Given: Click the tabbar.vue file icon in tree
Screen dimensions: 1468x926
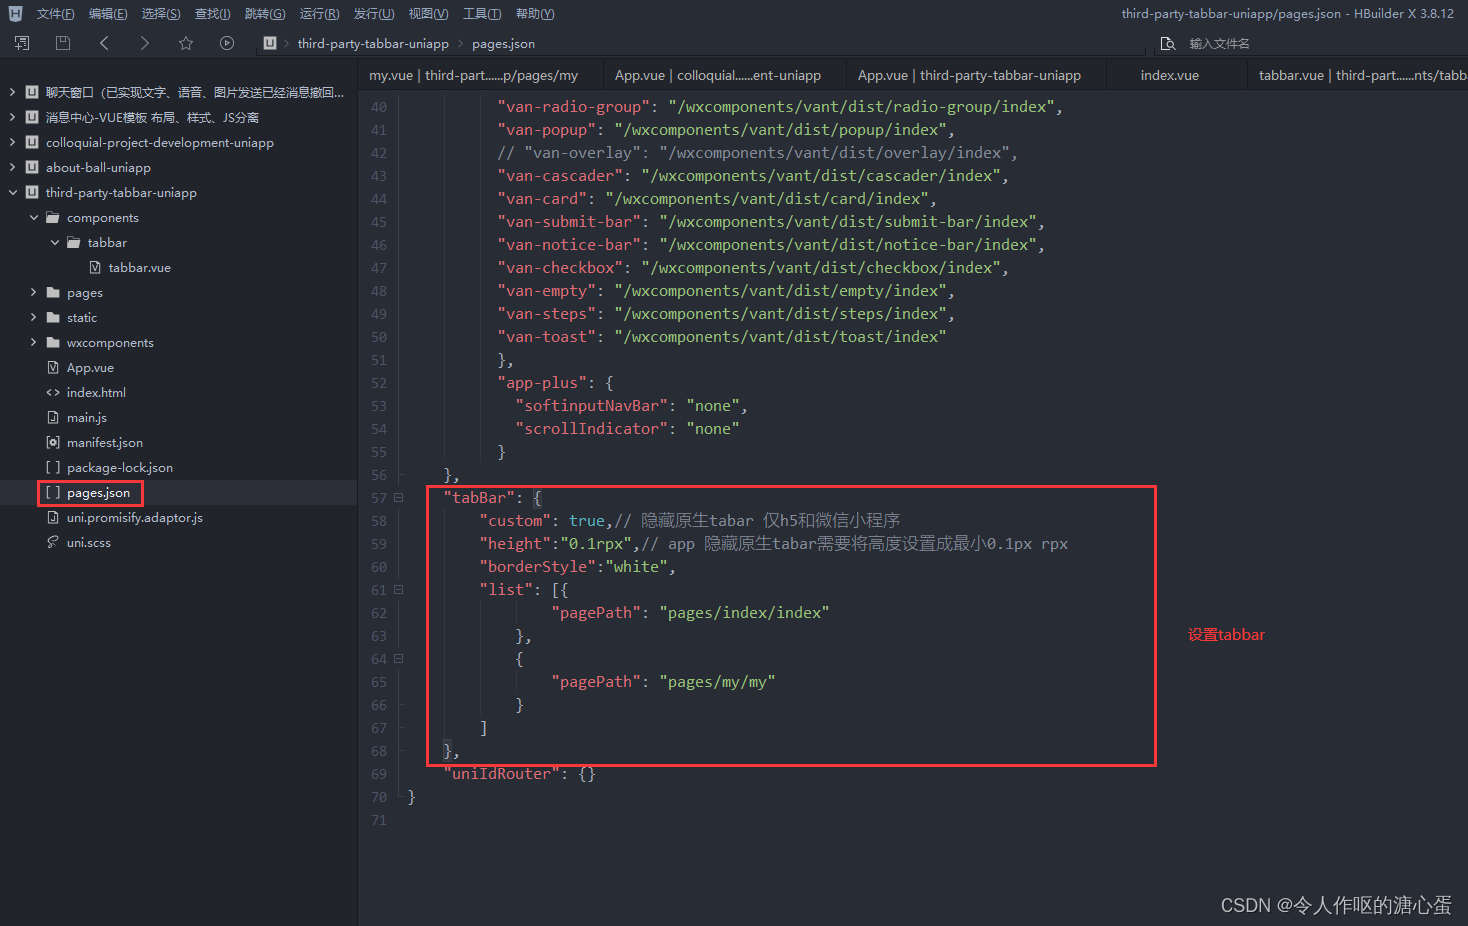Looking at the screenshot, I should click(95, 267).
